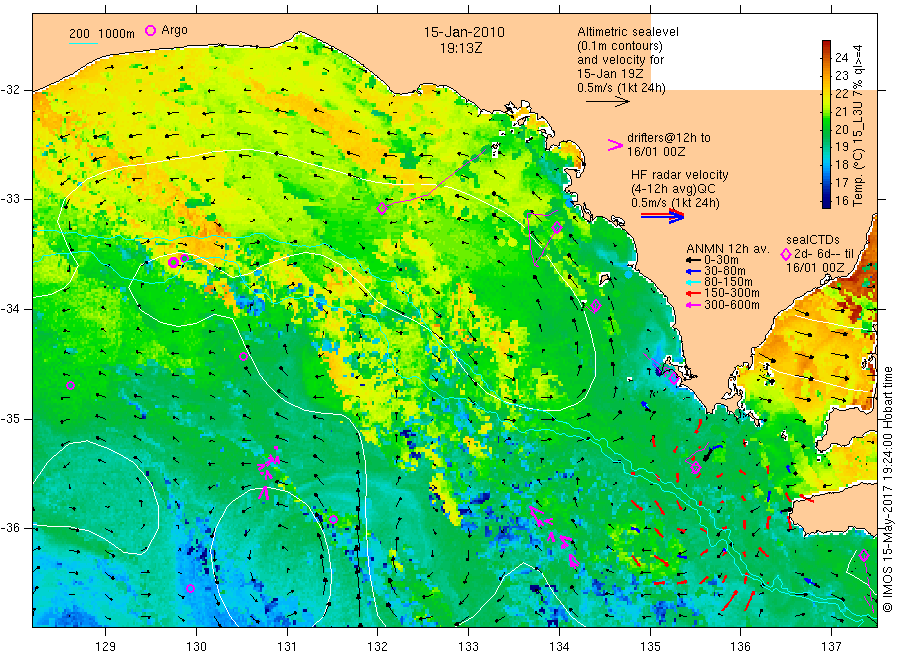The height and width of the screenshot is (660, 900).
Task: Click the 'sealCTDs' legend heading
Action: (x=812, y=240)
